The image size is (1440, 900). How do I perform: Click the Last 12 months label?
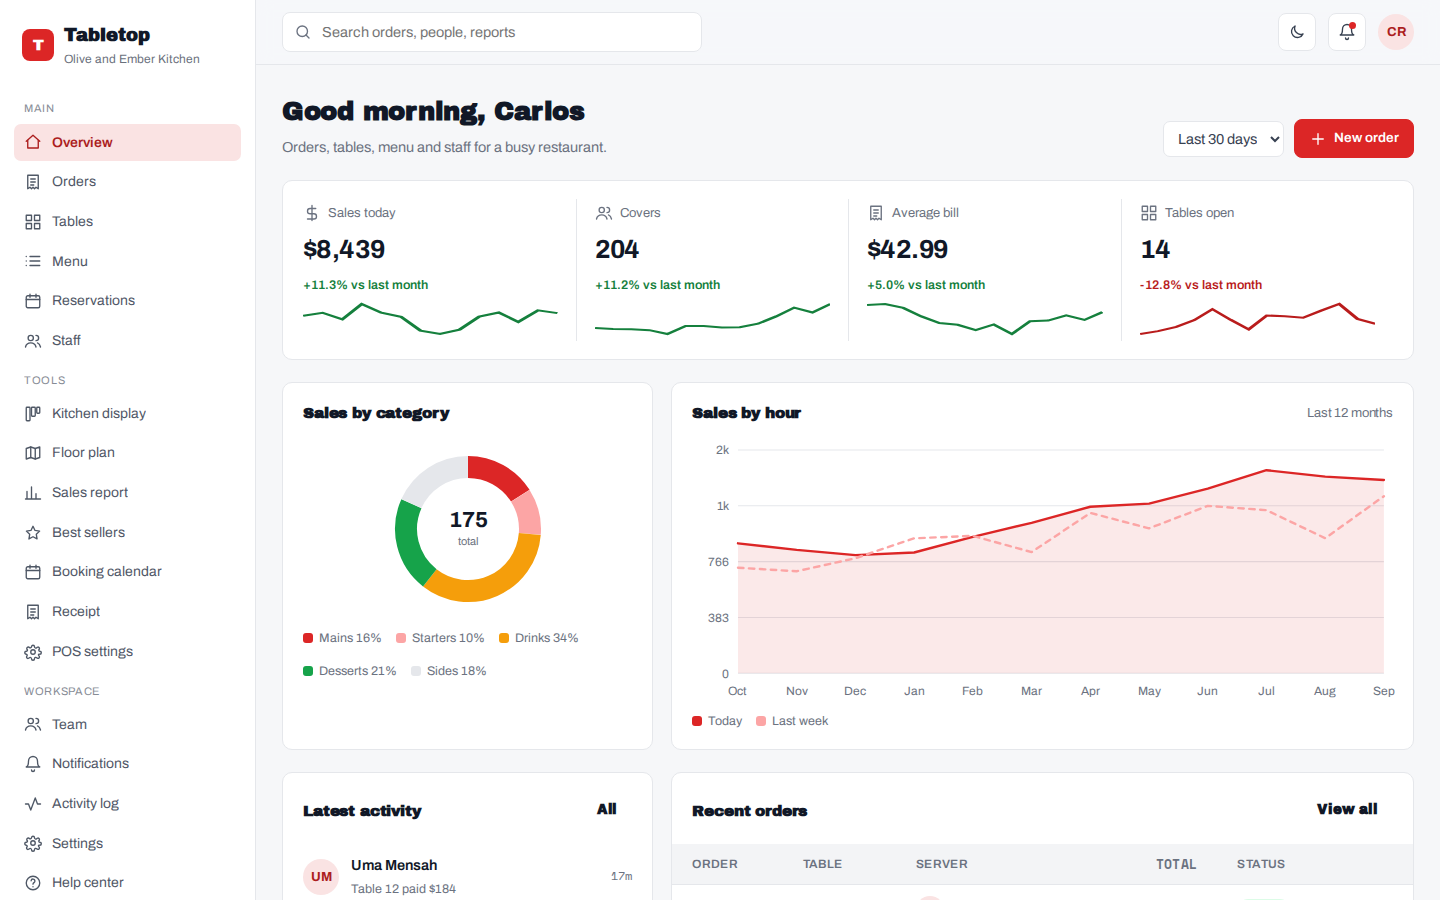pyautogui.click(x=1350, y=413)
